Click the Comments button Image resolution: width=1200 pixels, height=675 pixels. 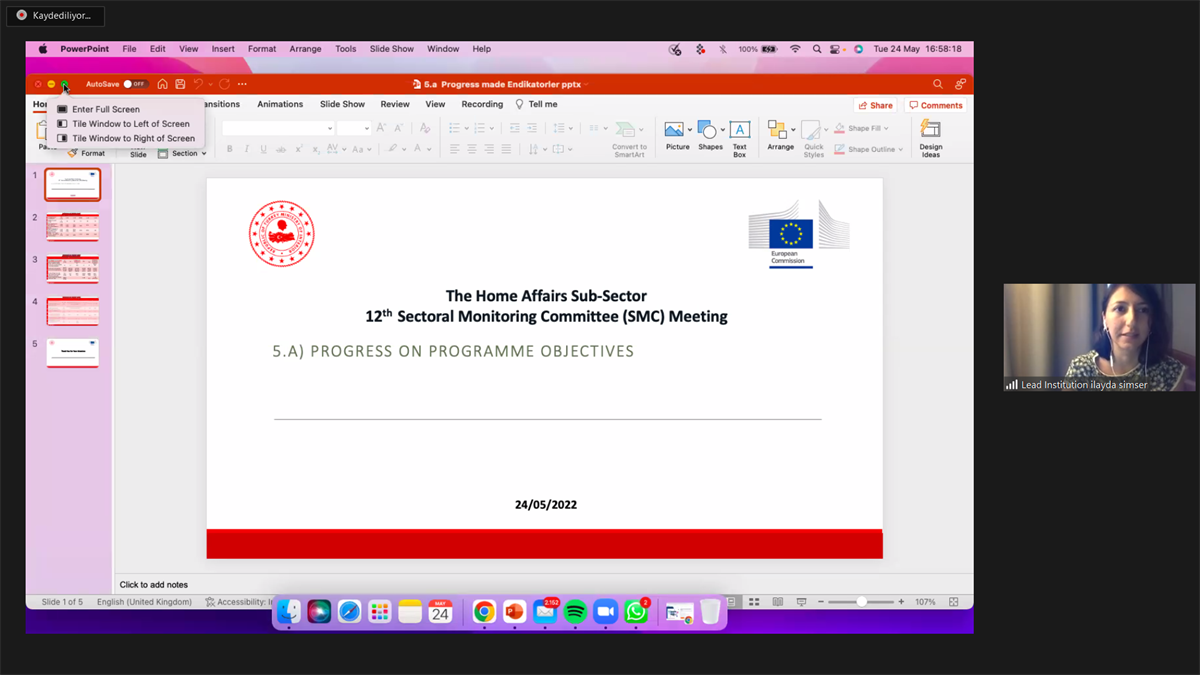[x=936, y=105]
